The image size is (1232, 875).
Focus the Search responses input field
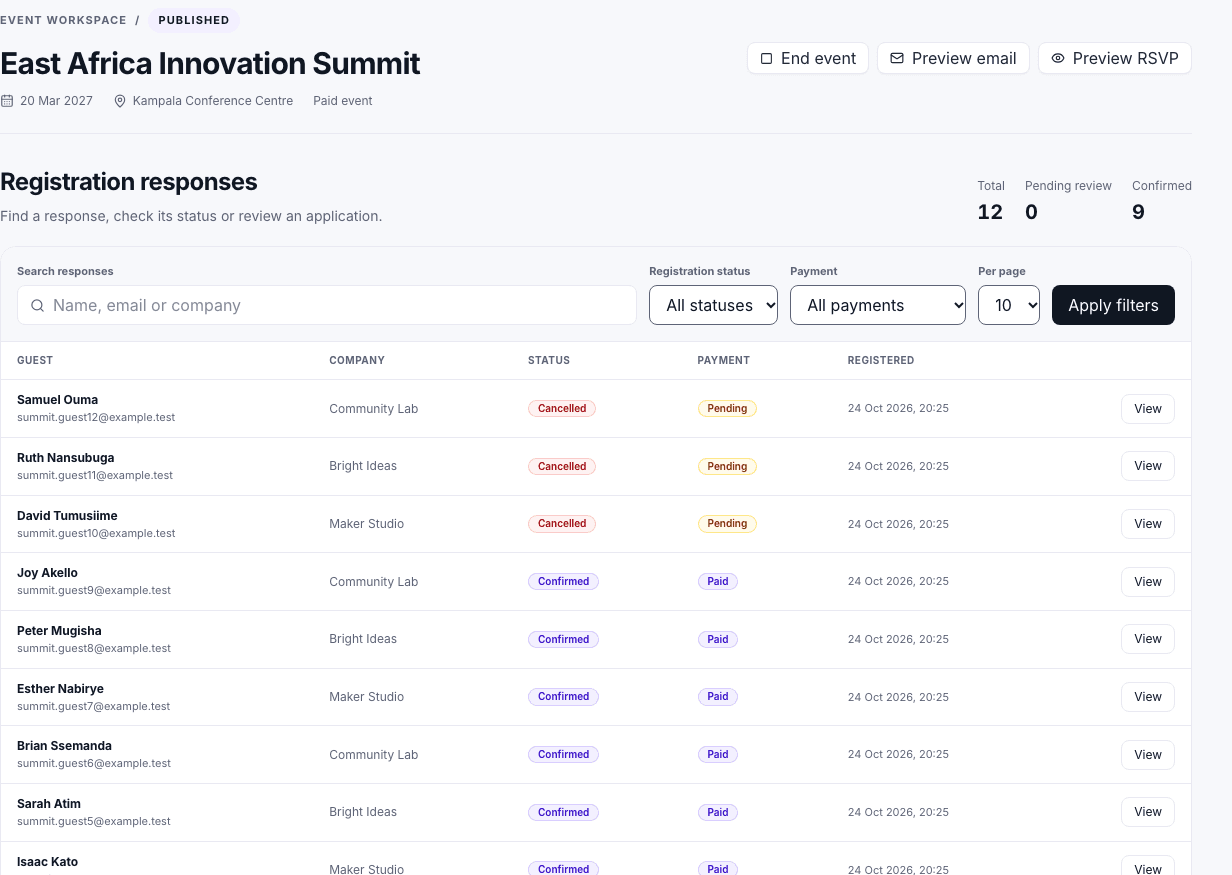327,305
